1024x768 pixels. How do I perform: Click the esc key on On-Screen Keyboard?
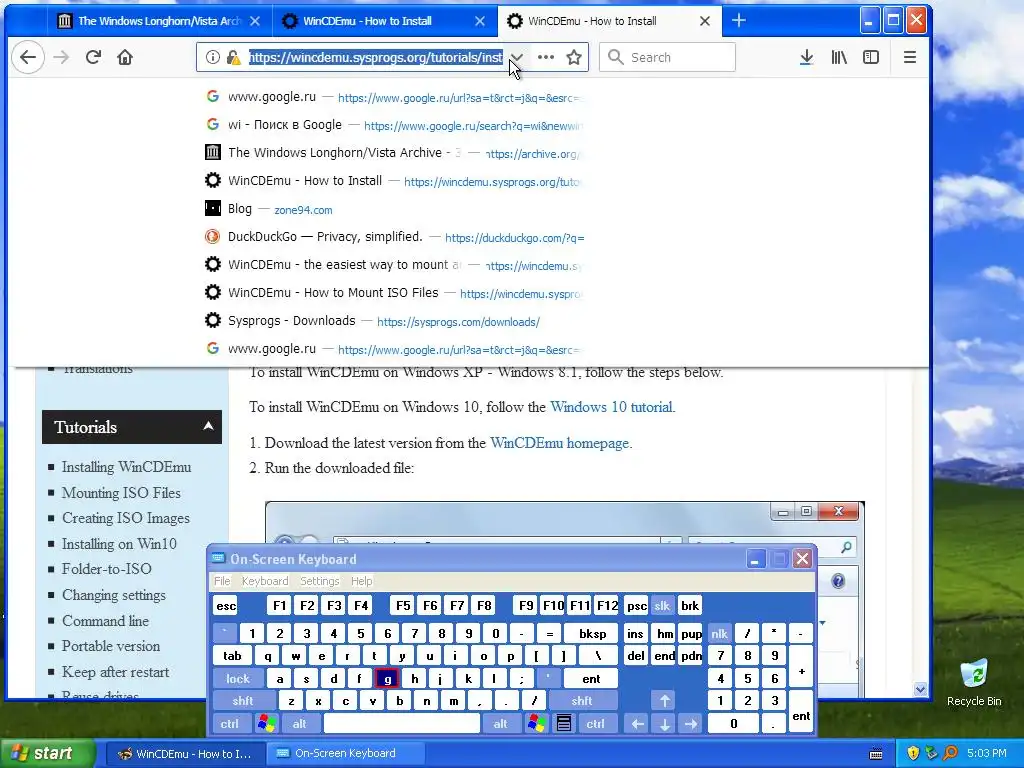pos(226,606)
